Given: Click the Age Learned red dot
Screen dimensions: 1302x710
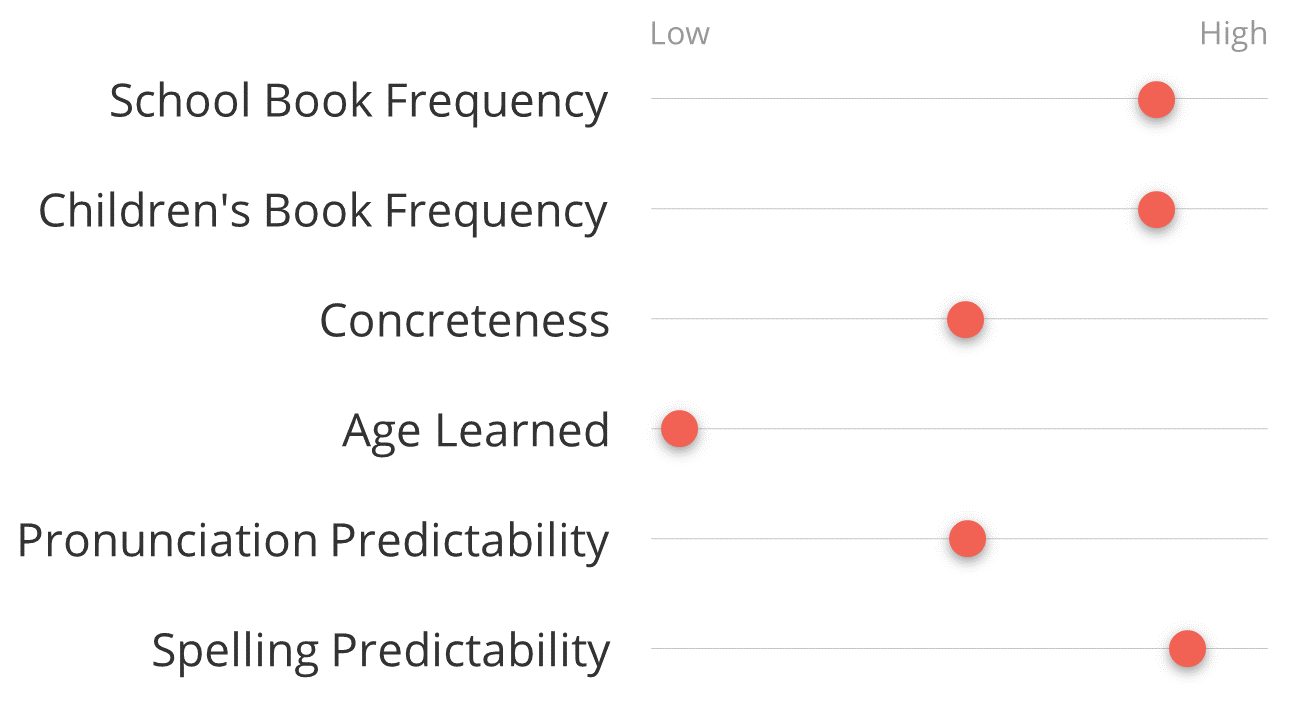Looking at the screenshot, I should pyautogui.click(x=679, y=429).
